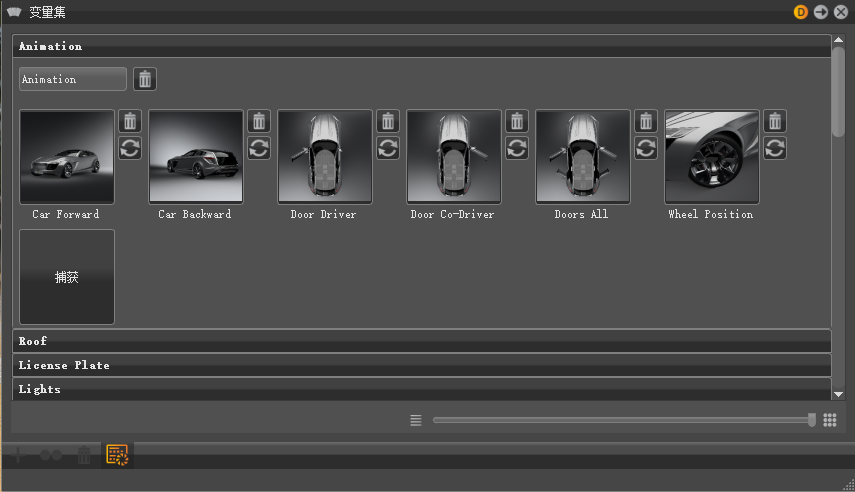Delete the Car Backward variant
This screenshot has height=492, width=855.
pos(259,121)
